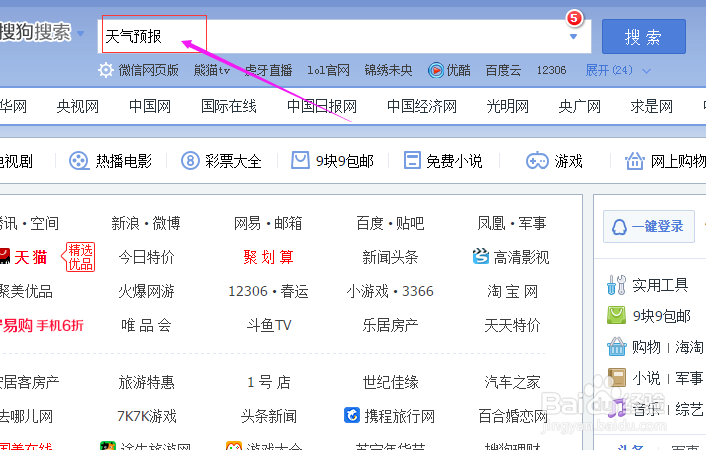The image size is (706, 450).
Task: Click the 携程旅行网 dolphin icon
Action: (x=352, y=415)
